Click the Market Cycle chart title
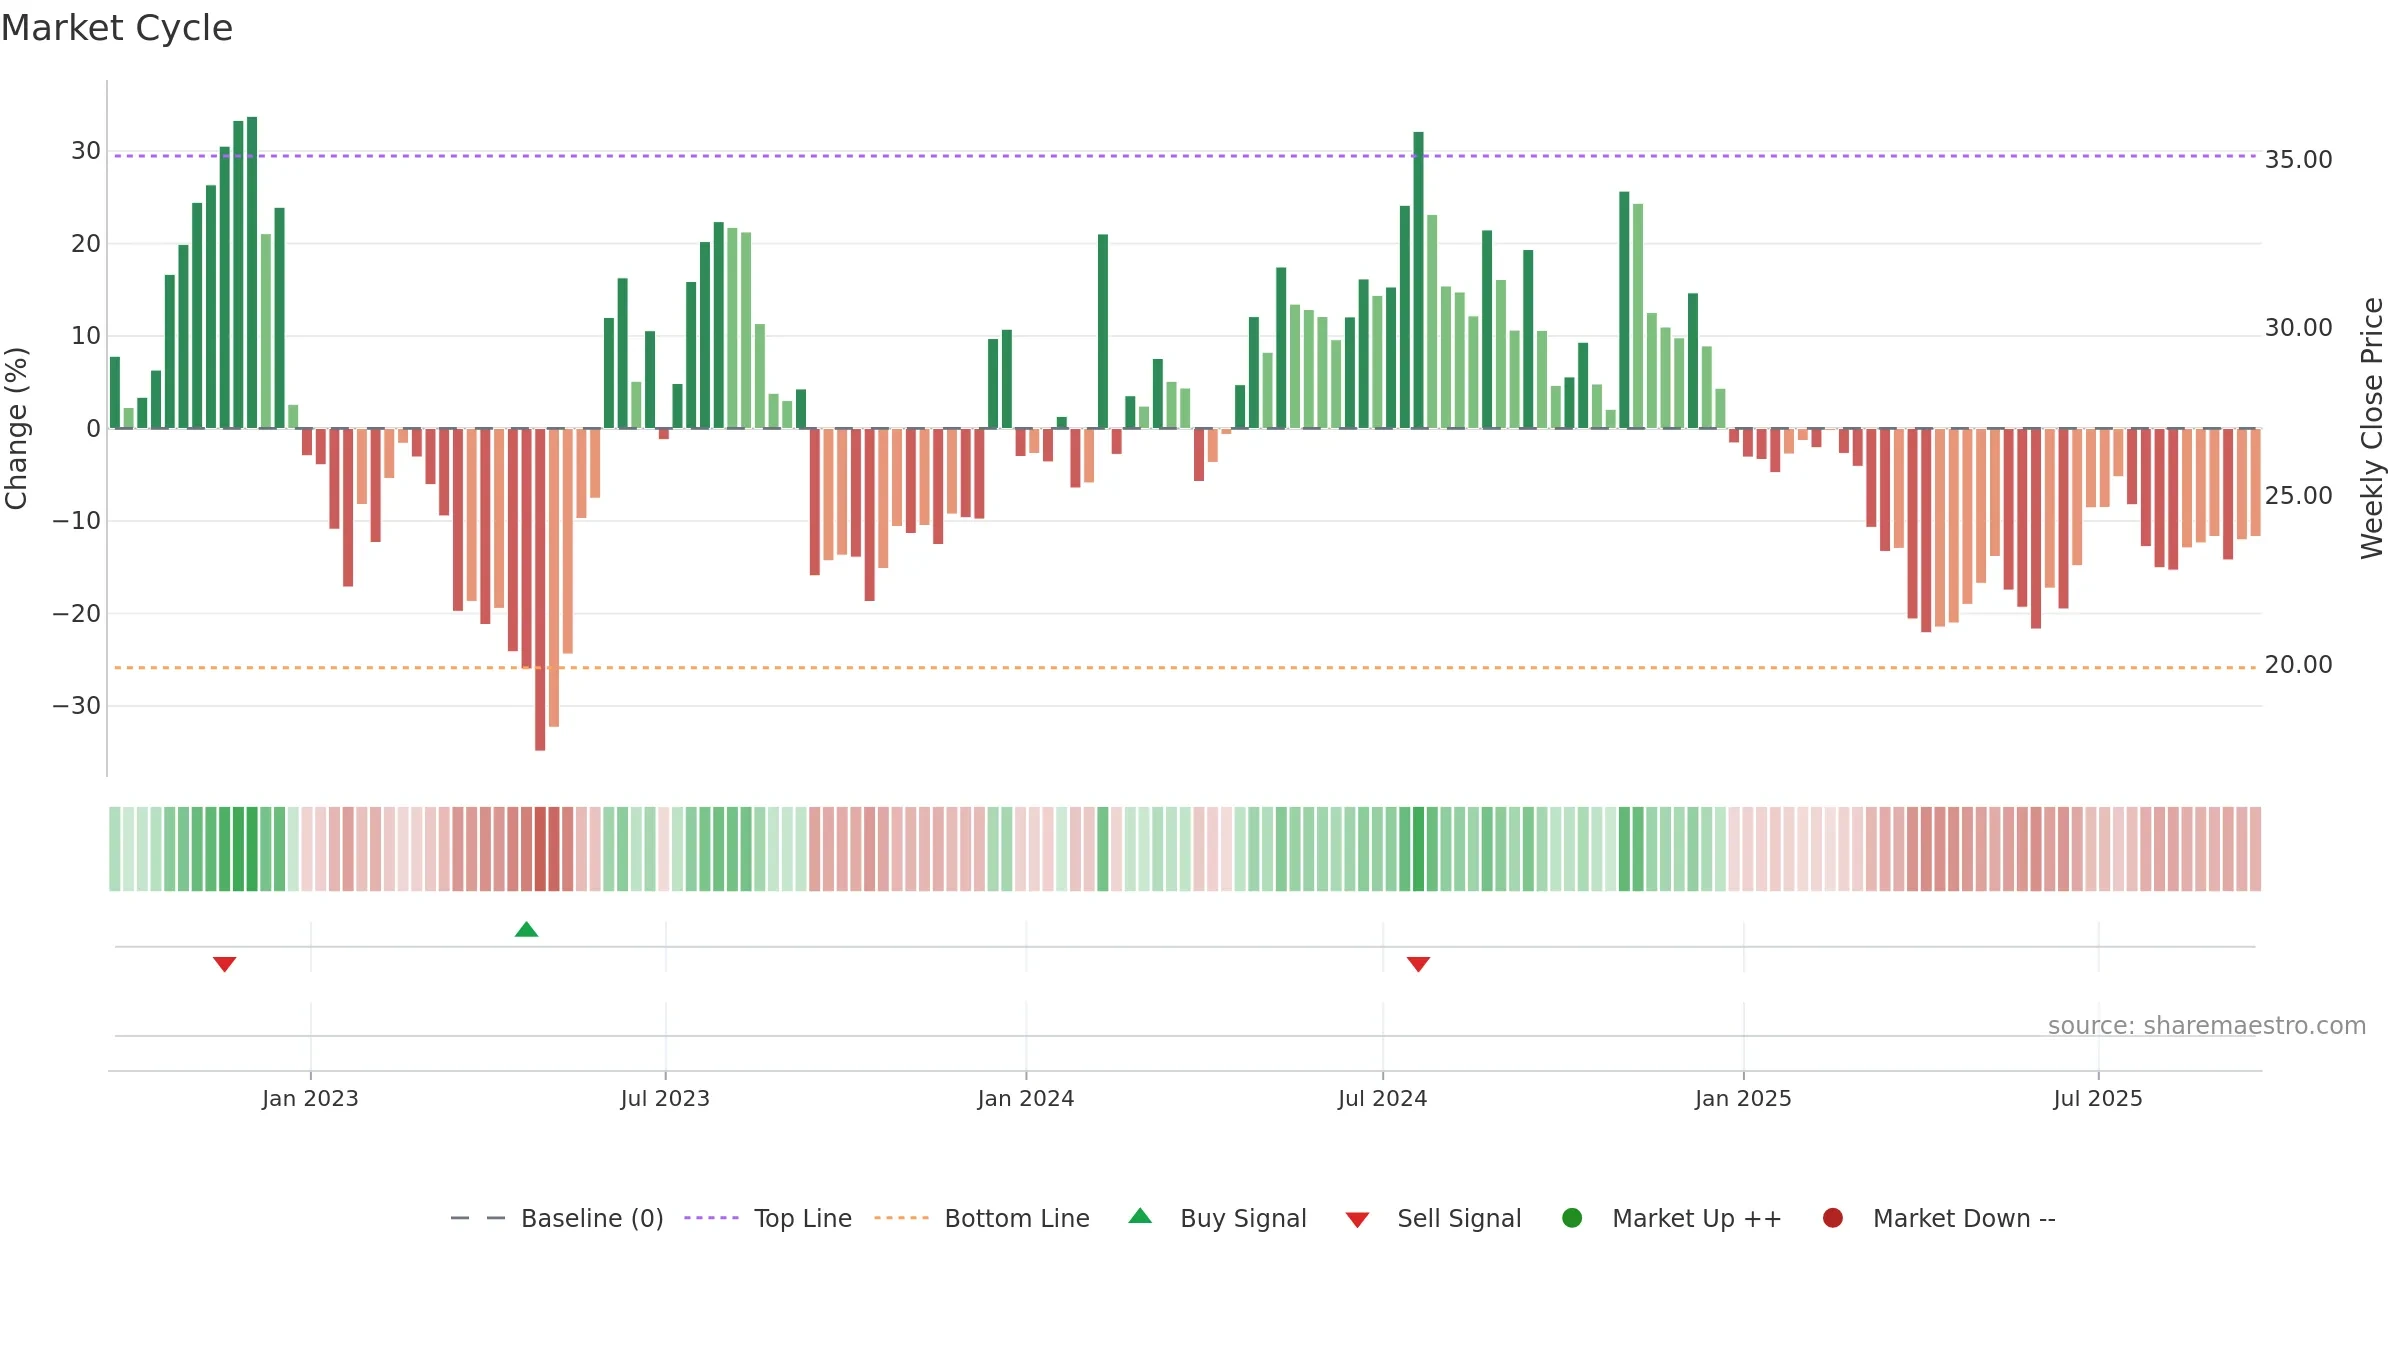 117,28
